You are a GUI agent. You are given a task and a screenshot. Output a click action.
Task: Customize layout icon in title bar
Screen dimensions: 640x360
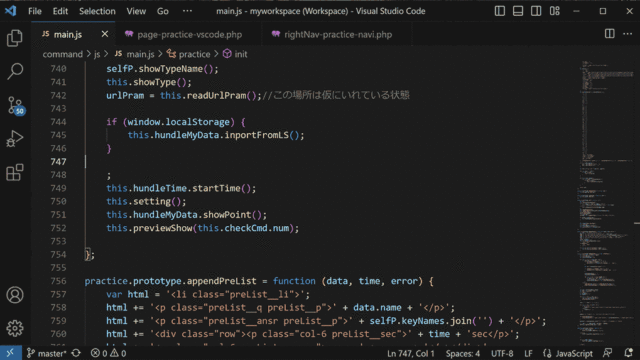tap(554, 11)
